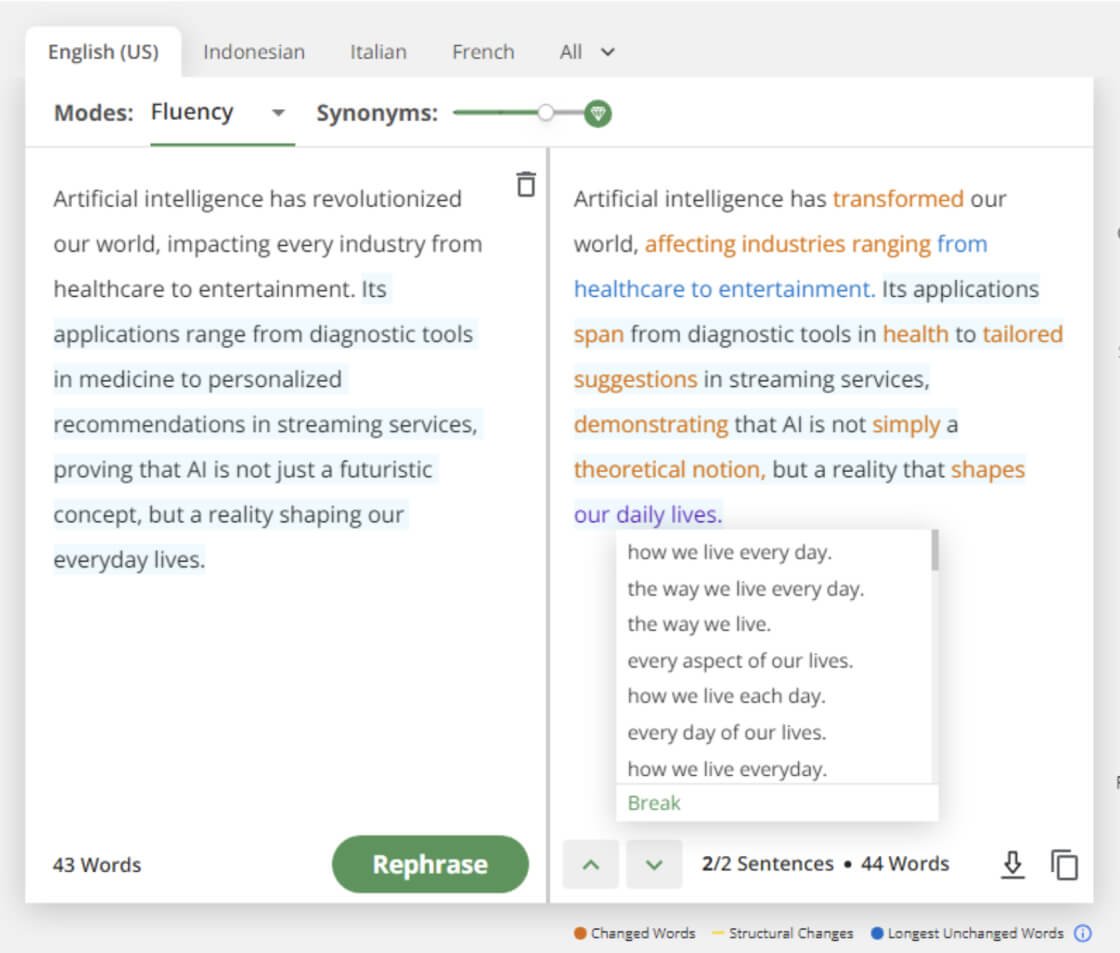The height and width of the screenshot is (953, 1120).
Task: Click the Break option in the suggestions
Action: click(x=653, y=802)
